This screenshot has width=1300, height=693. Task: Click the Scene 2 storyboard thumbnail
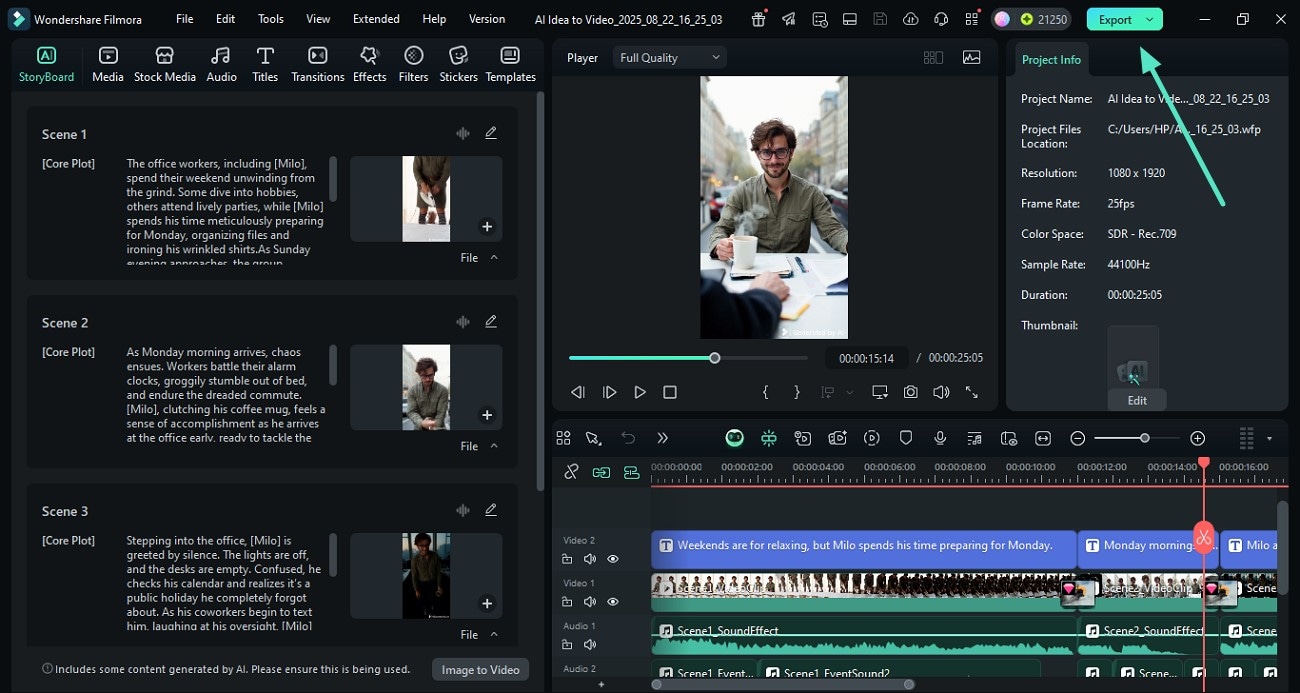426,387
